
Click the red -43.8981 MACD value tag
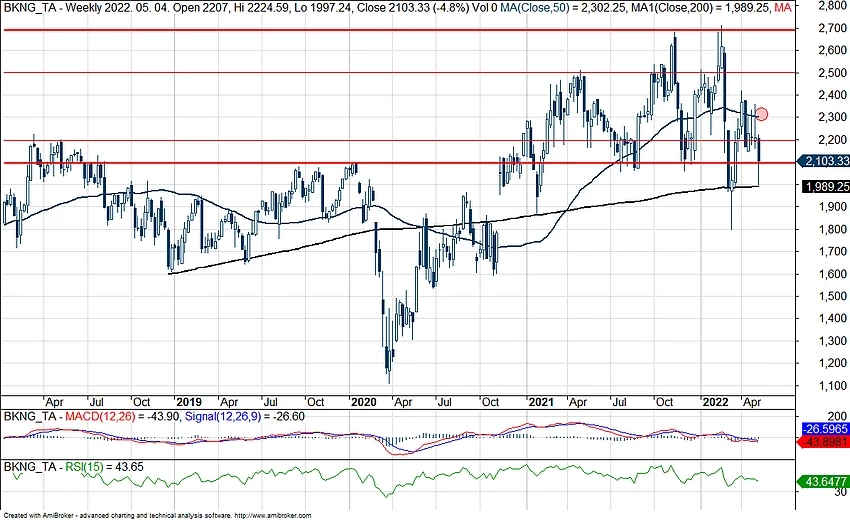(825, 442)
